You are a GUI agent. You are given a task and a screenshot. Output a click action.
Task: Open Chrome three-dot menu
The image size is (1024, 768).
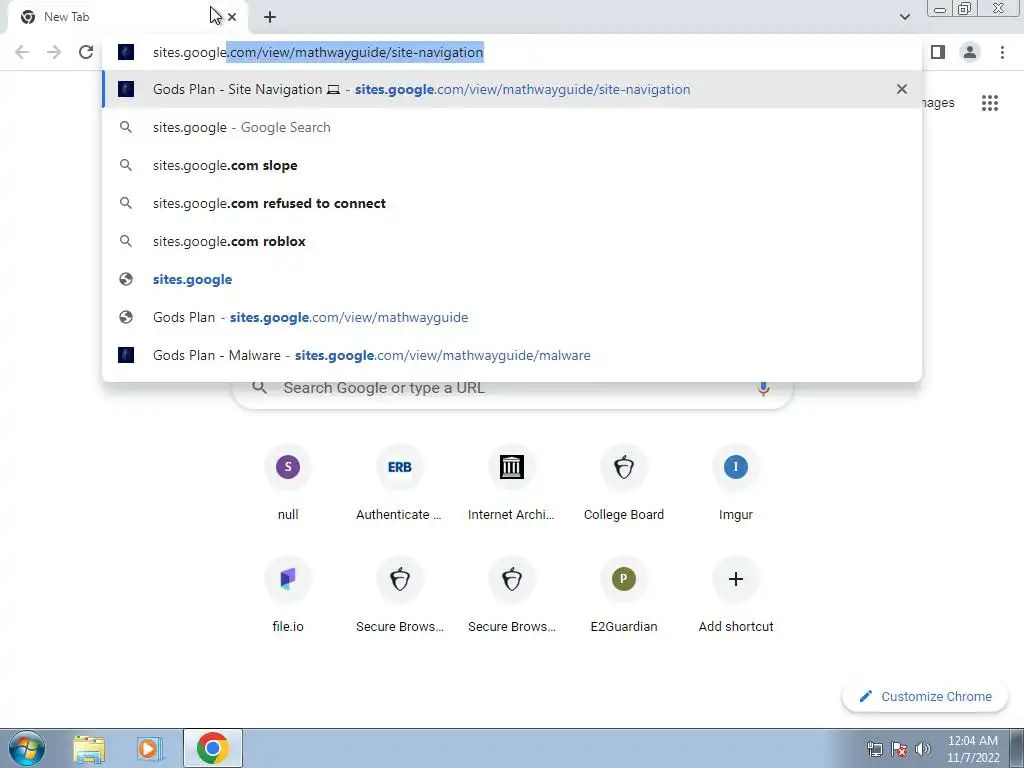(1002, 52)
